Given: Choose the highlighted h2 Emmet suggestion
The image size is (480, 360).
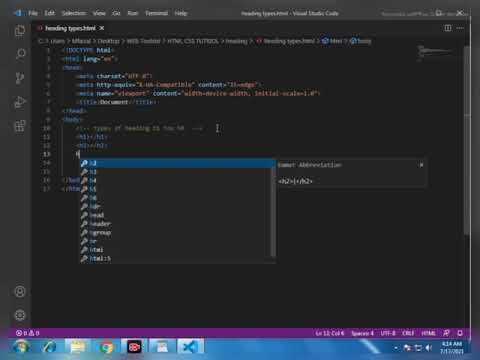Looking at the screenshot, I should click(x=176, y=163).
